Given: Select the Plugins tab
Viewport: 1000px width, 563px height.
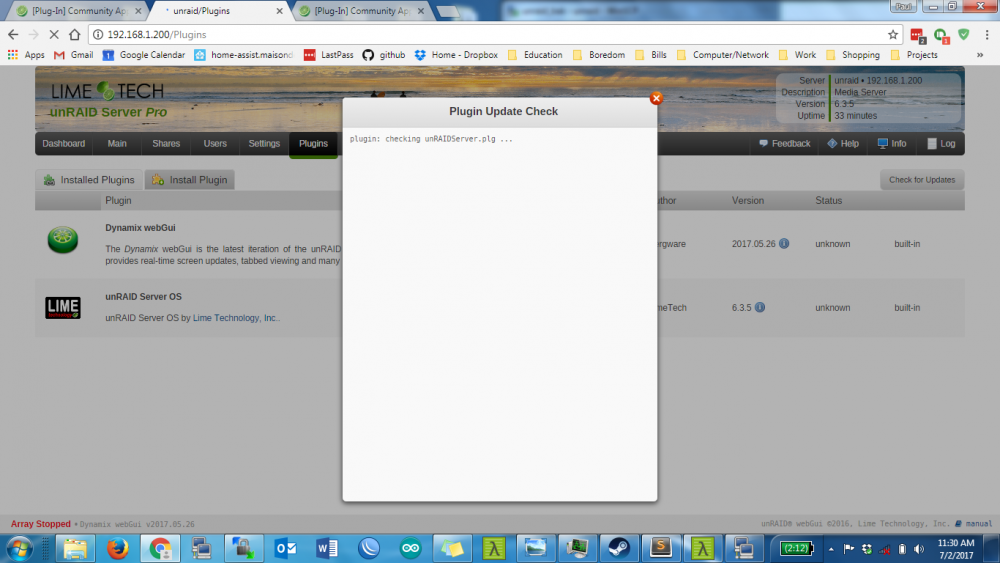Looking at the screenshot, I should 313,143.
